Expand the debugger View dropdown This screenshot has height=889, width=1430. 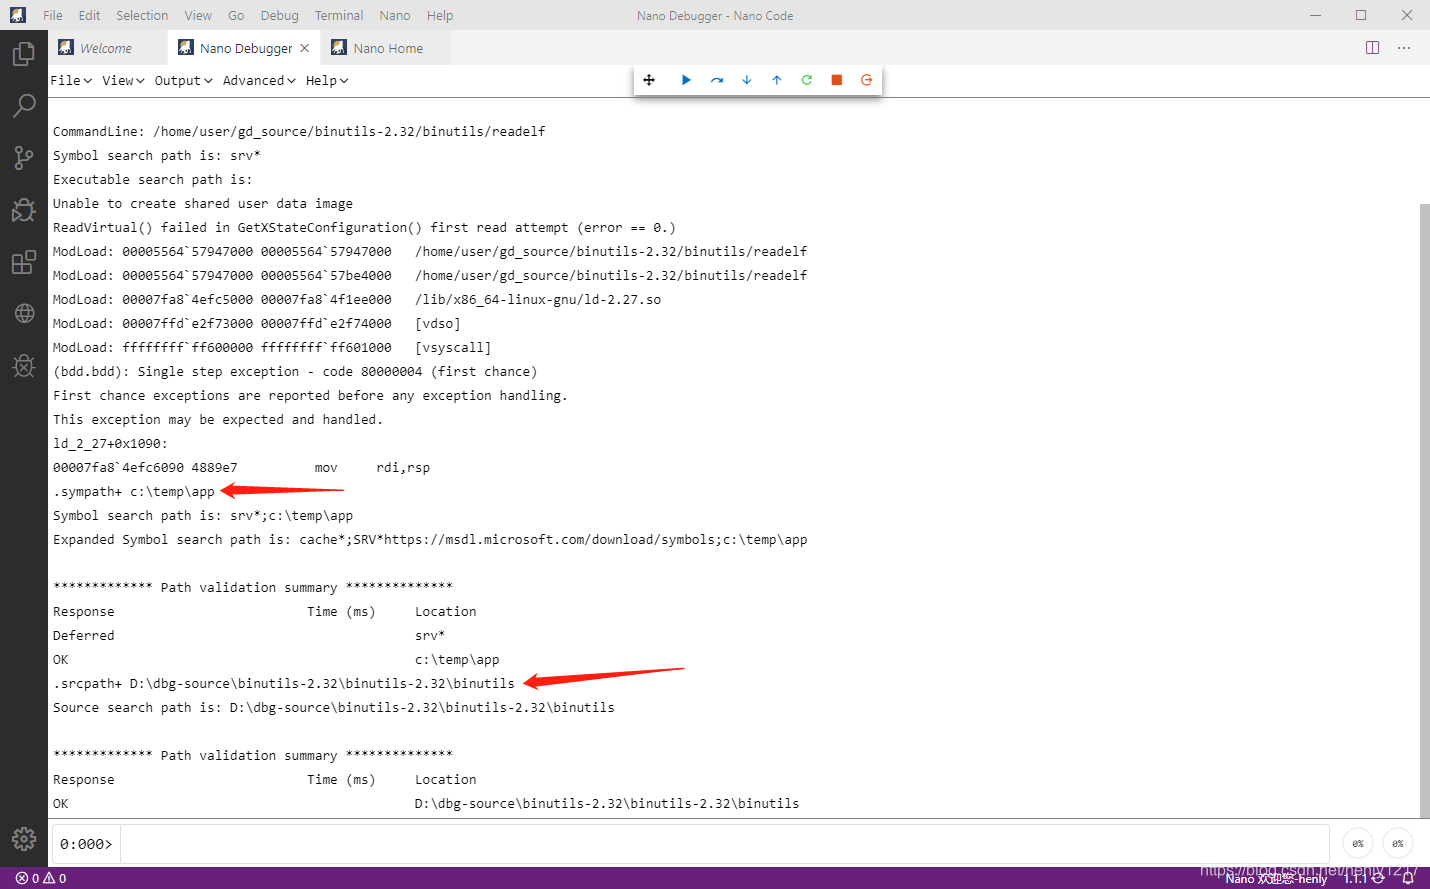pyautogui.click(x=123, y=80)
